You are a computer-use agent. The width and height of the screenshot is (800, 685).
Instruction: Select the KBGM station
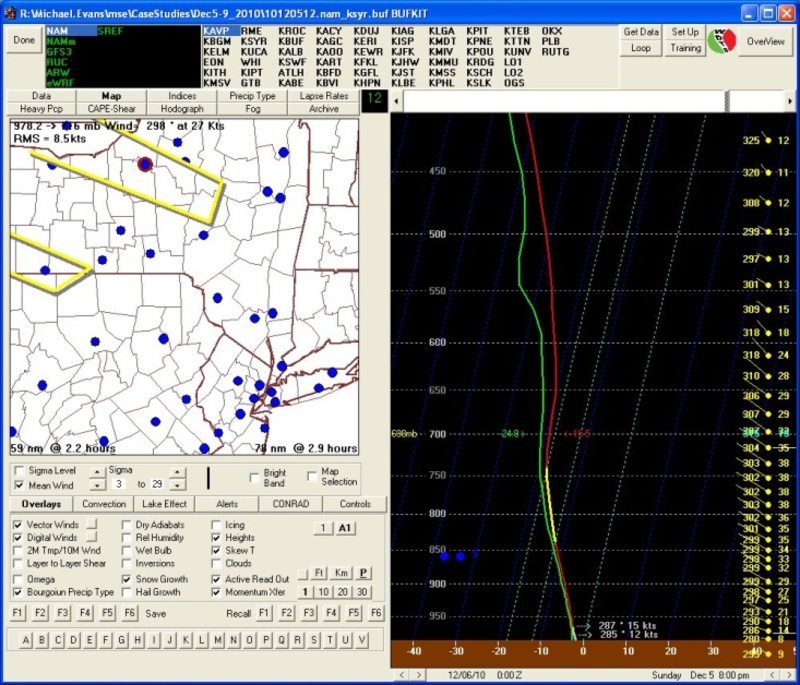pyautogui.click(x=217, y=41)
